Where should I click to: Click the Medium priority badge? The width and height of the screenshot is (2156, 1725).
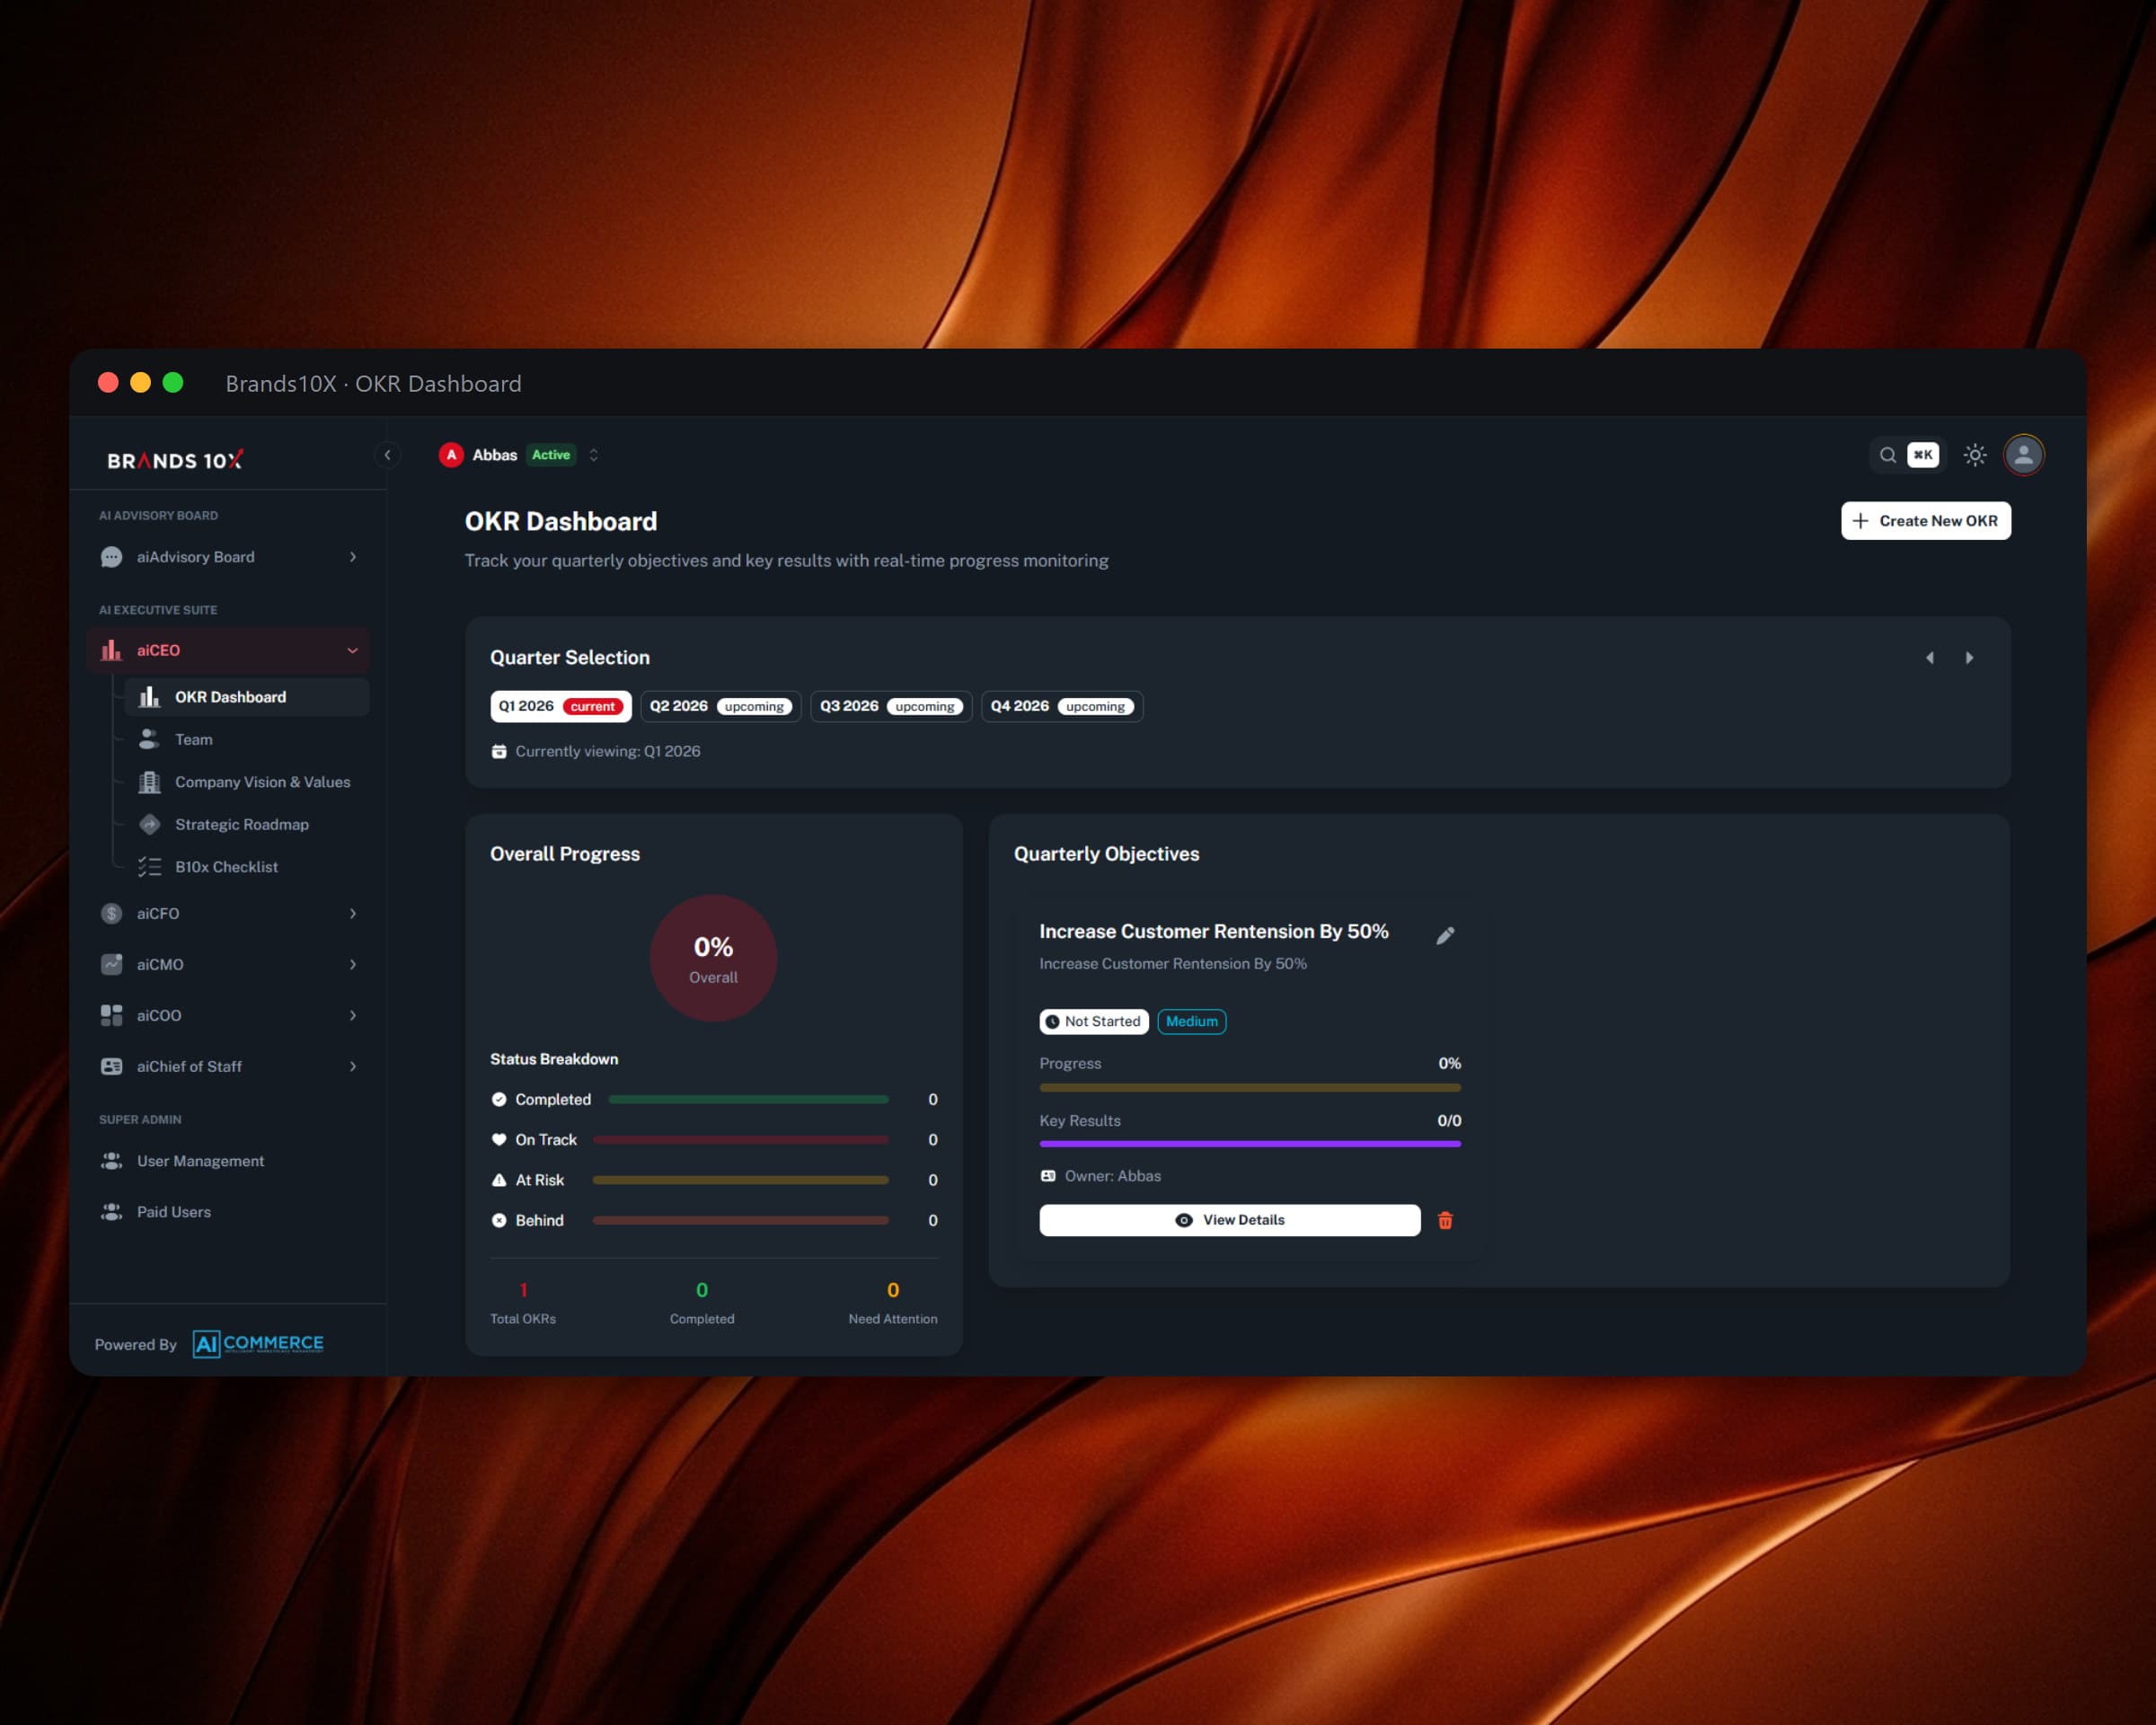pyautogui.click(x=1192, y=1021)
